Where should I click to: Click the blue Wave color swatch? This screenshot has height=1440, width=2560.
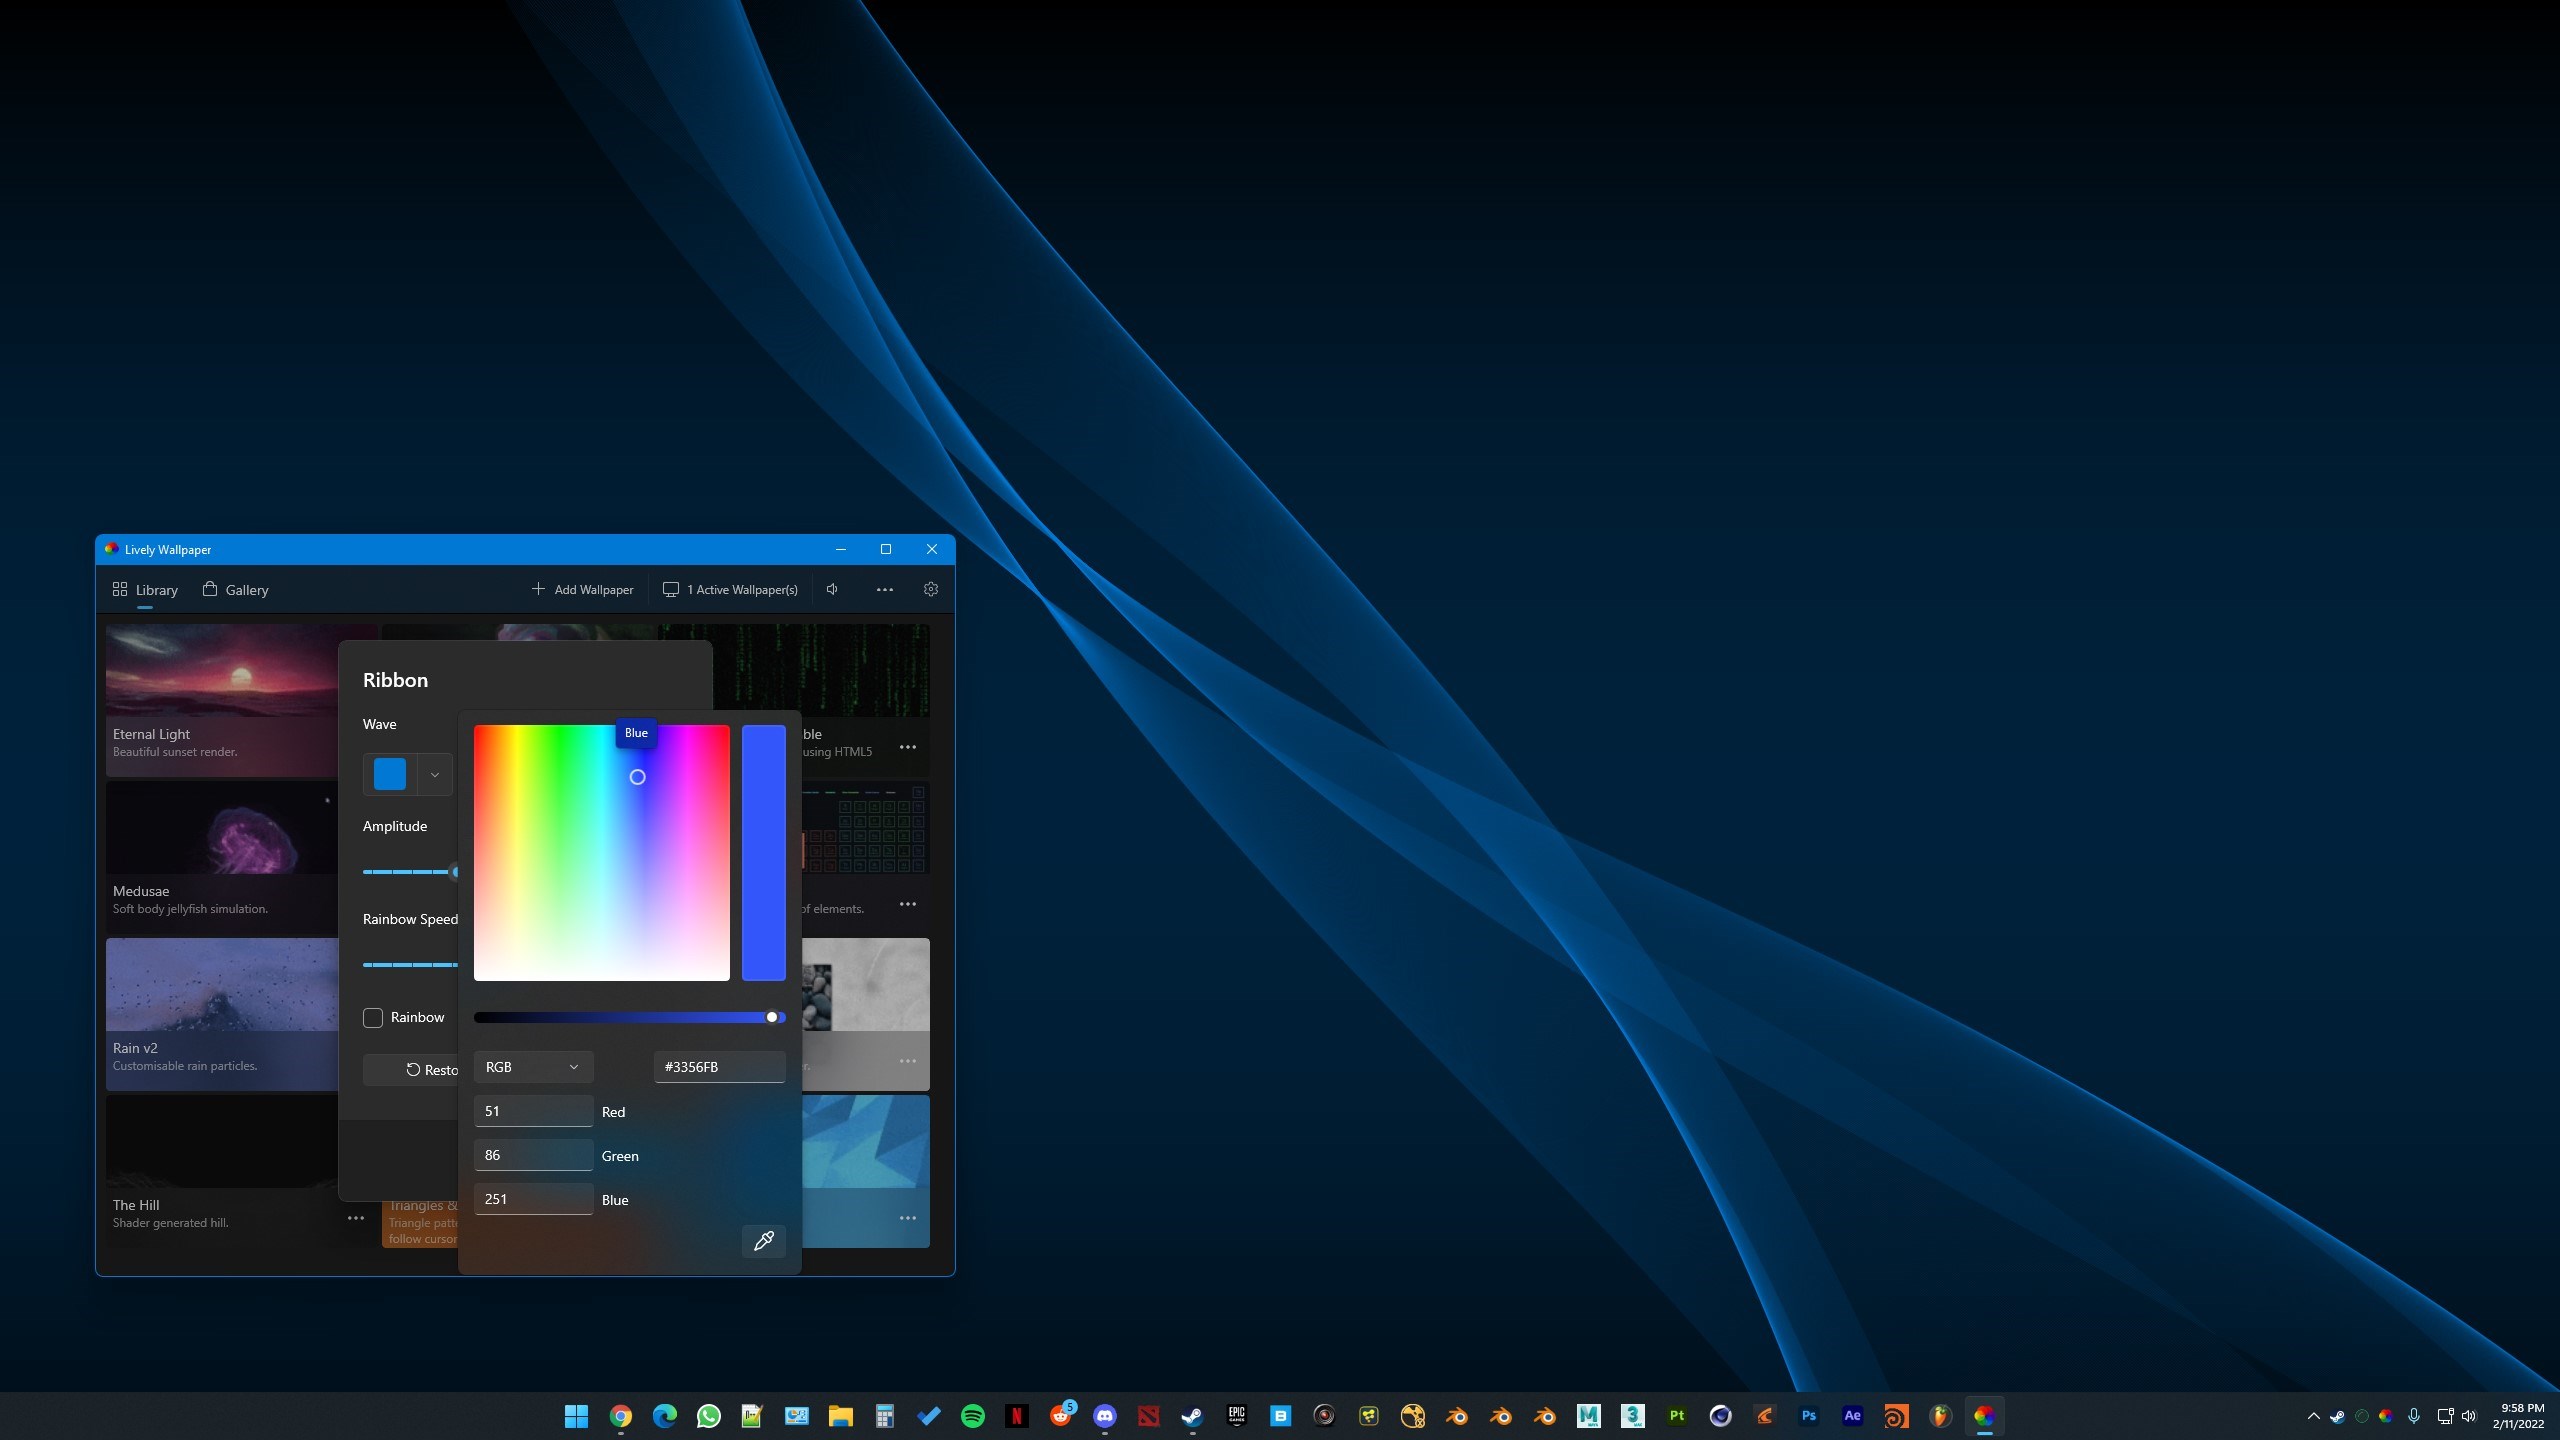[x=390, y=775]
